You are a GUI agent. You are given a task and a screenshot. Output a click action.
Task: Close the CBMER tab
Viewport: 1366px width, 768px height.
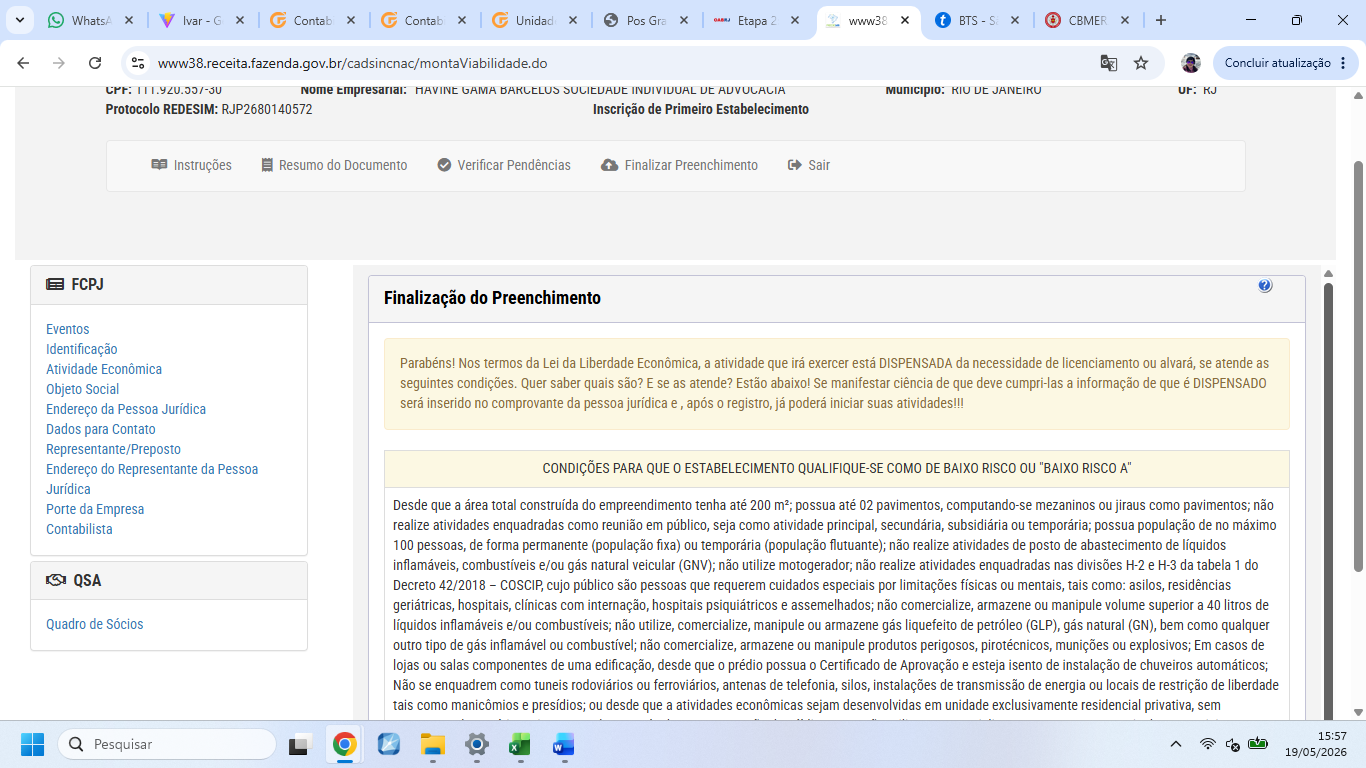tap(1124, 20)
